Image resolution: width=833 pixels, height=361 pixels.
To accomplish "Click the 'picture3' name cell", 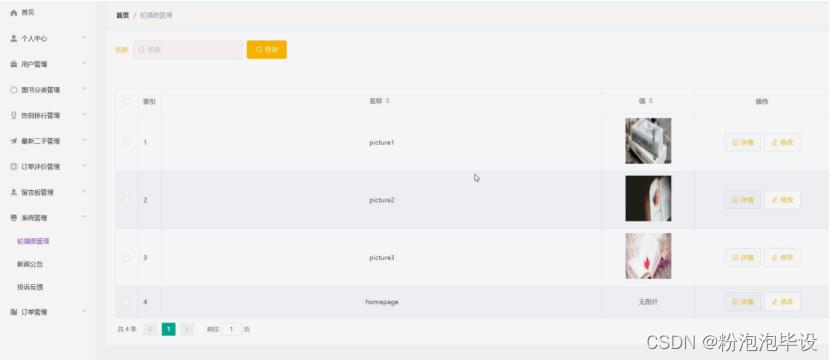I will (x=381, y=257).
